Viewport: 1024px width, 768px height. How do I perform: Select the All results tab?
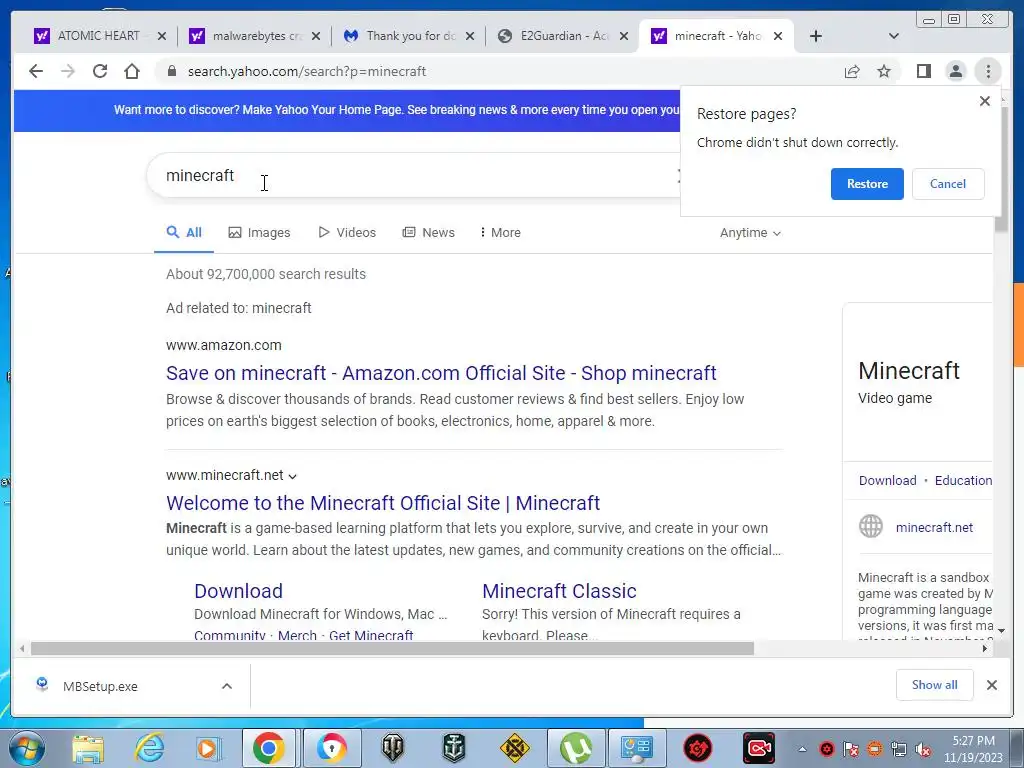[184, 232]
